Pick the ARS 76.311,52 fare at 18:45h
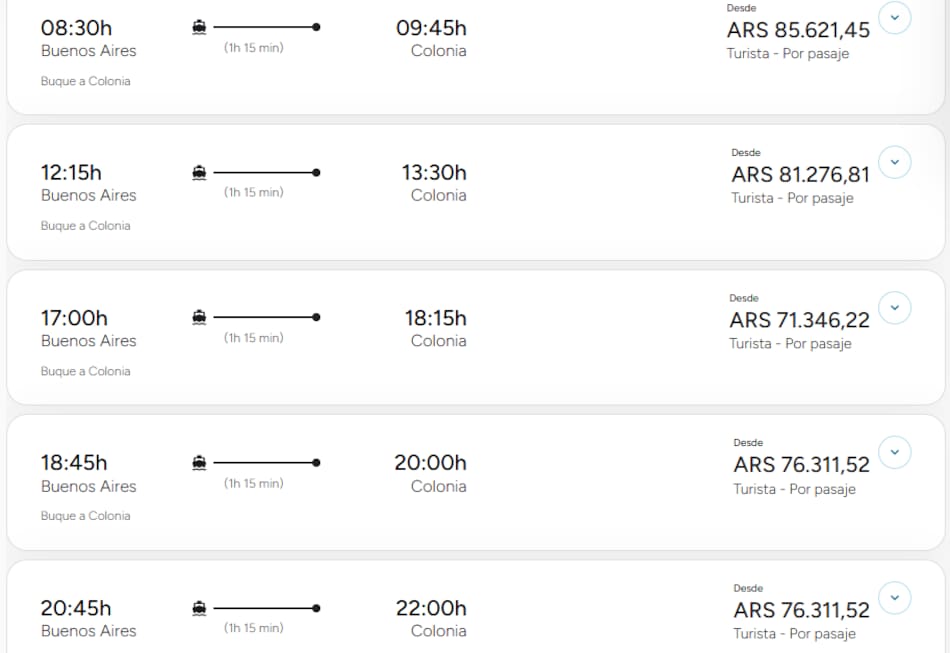The width and height of the screenshot is (950, 653). click(x=801, y=465)
